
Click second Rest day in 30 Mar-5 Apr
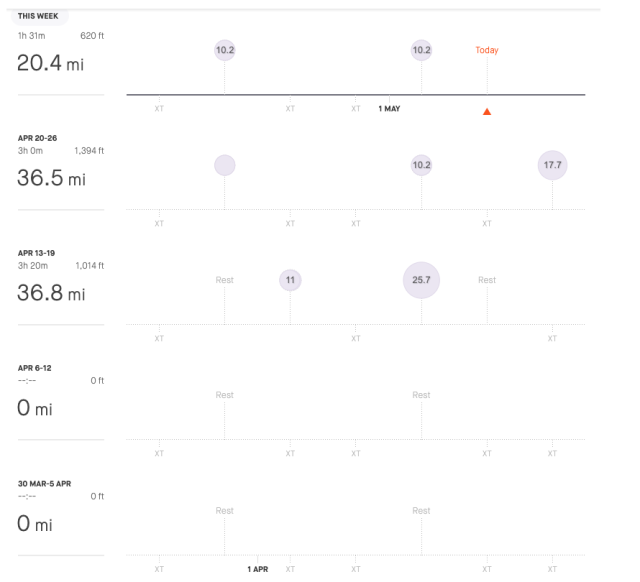421,511
